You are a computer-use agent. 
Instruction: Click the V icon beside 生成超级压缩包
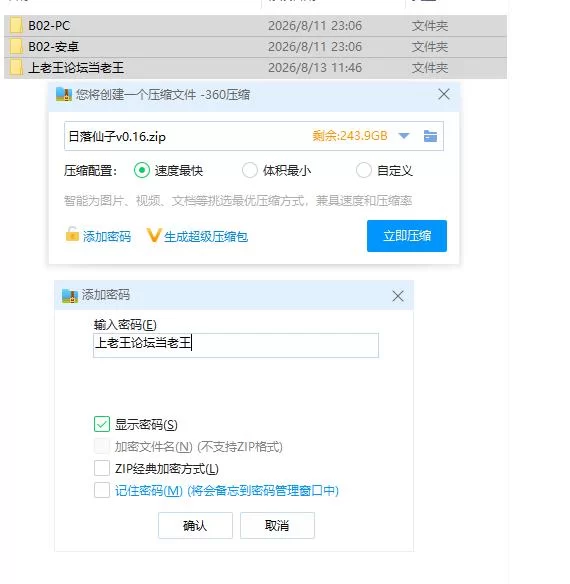tap(153, 235)
